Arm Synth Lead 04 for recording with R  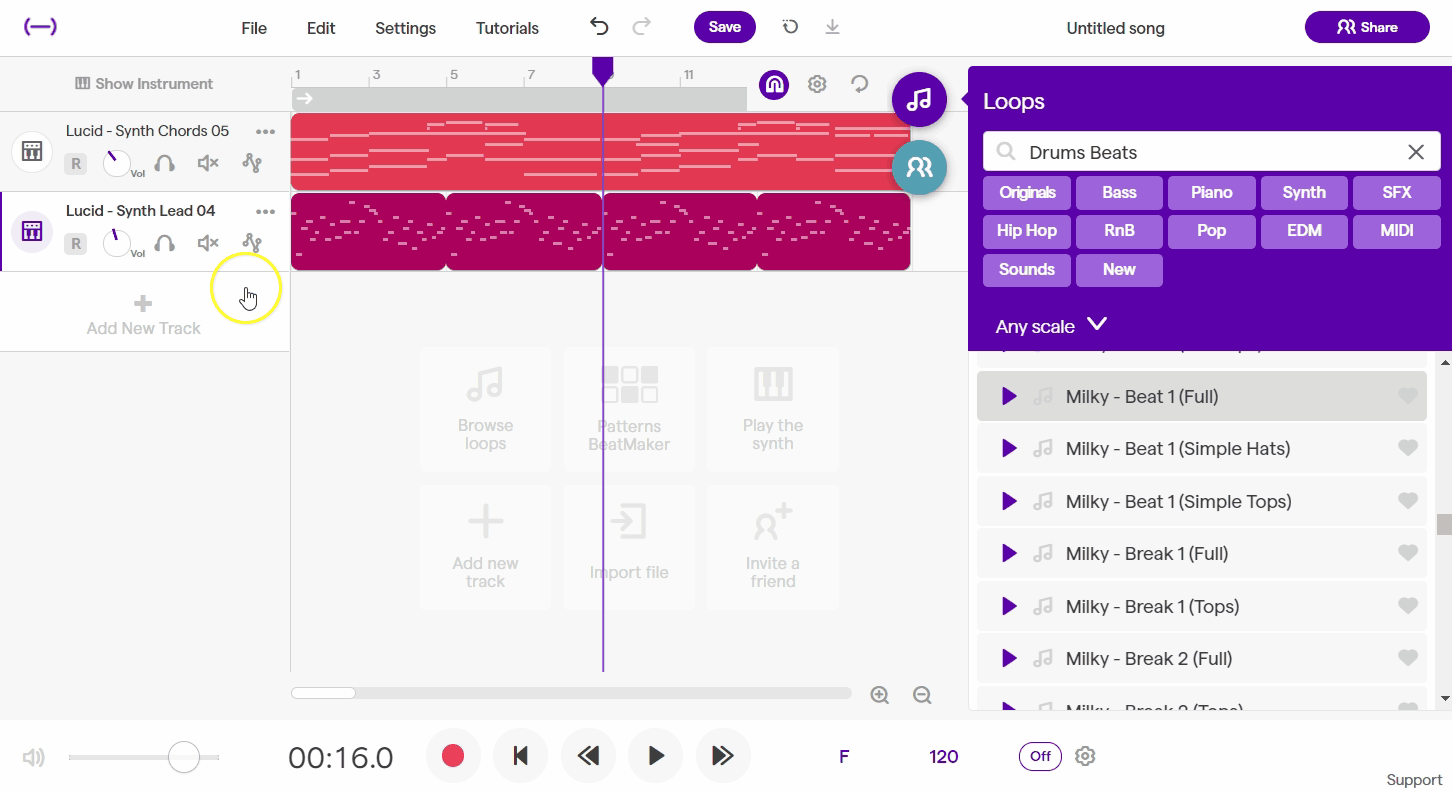(76, 243)
